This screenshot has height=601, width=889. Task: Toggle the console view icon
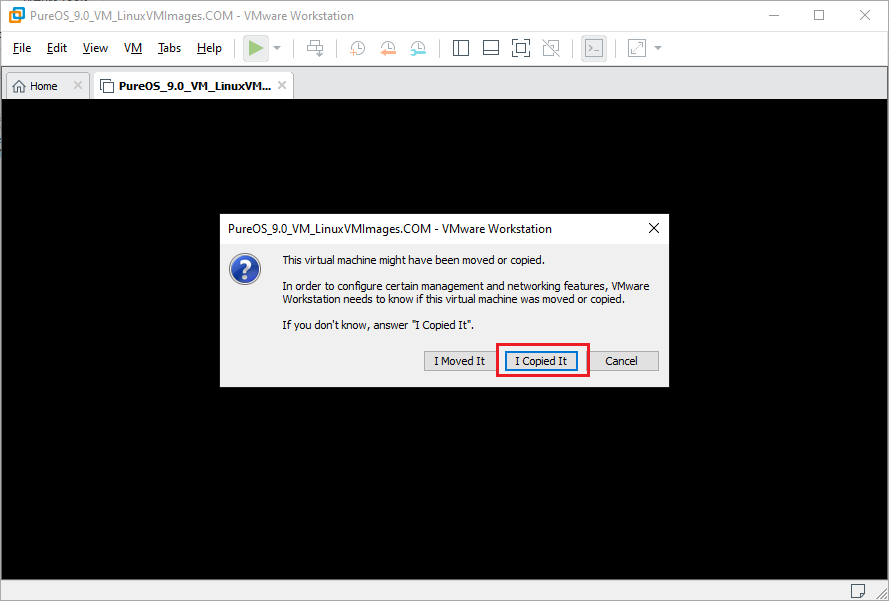coord(594,48)
